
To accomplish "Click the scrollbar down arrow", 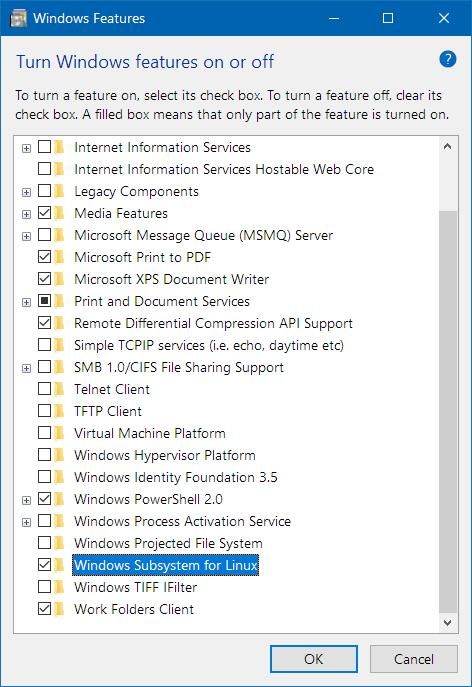I will pyautogui.click(x=447, y=622).
